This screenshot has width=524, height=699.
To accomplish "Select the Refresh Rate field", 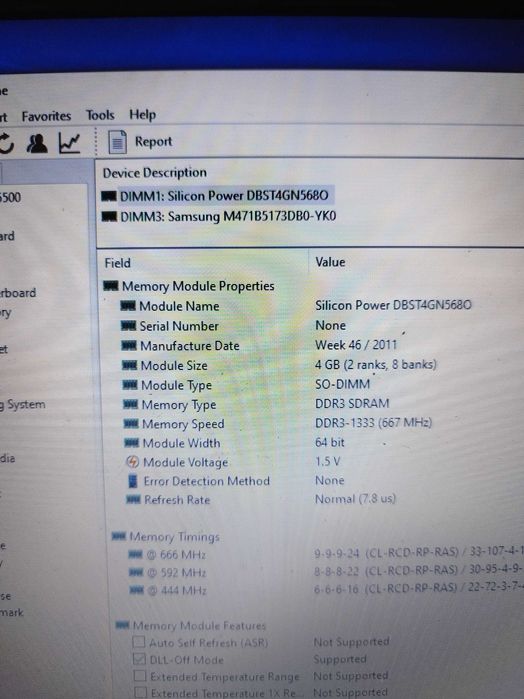I will (x=177, y=500).
